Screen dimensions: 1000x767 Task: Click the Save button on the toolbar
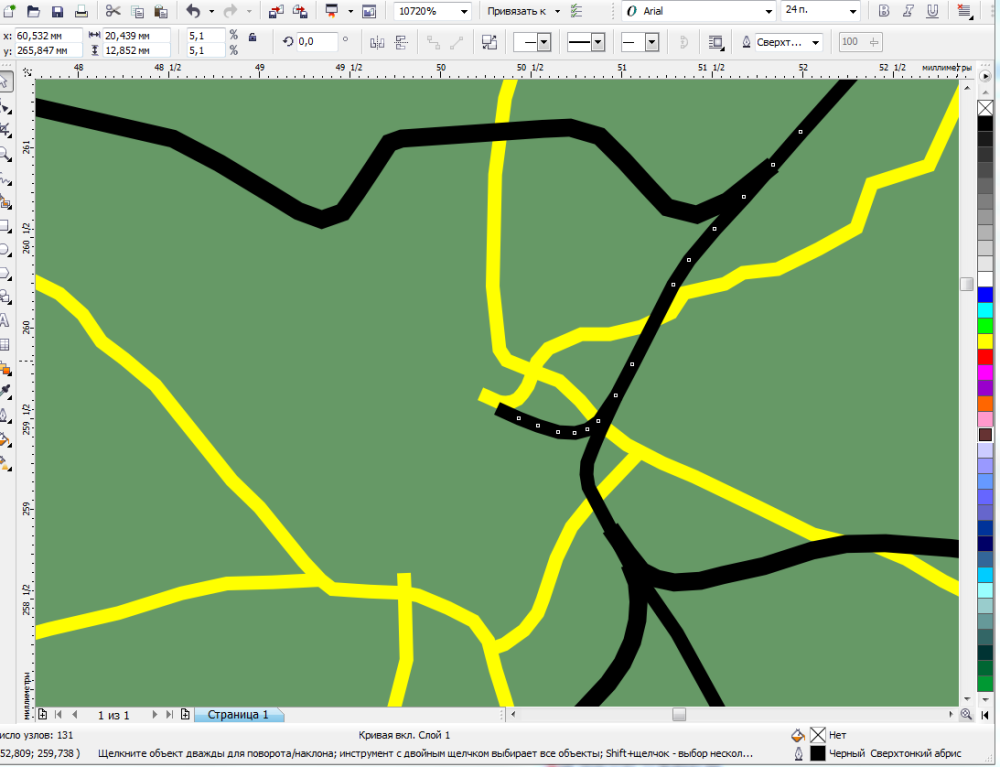click(57, 12)
